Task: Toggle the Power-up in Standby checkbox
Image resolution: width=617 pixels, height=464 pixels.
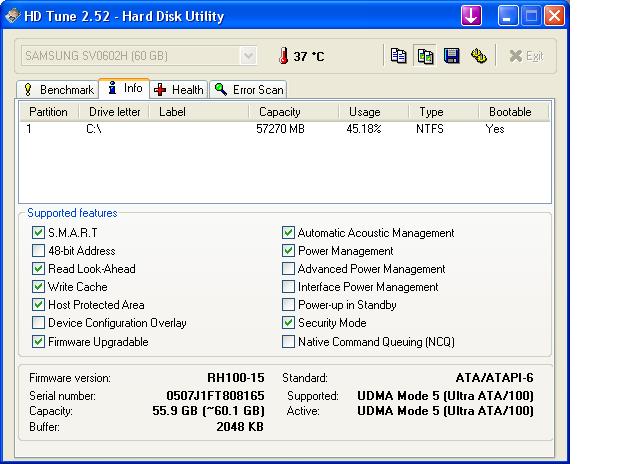Action: pos(288,305)
